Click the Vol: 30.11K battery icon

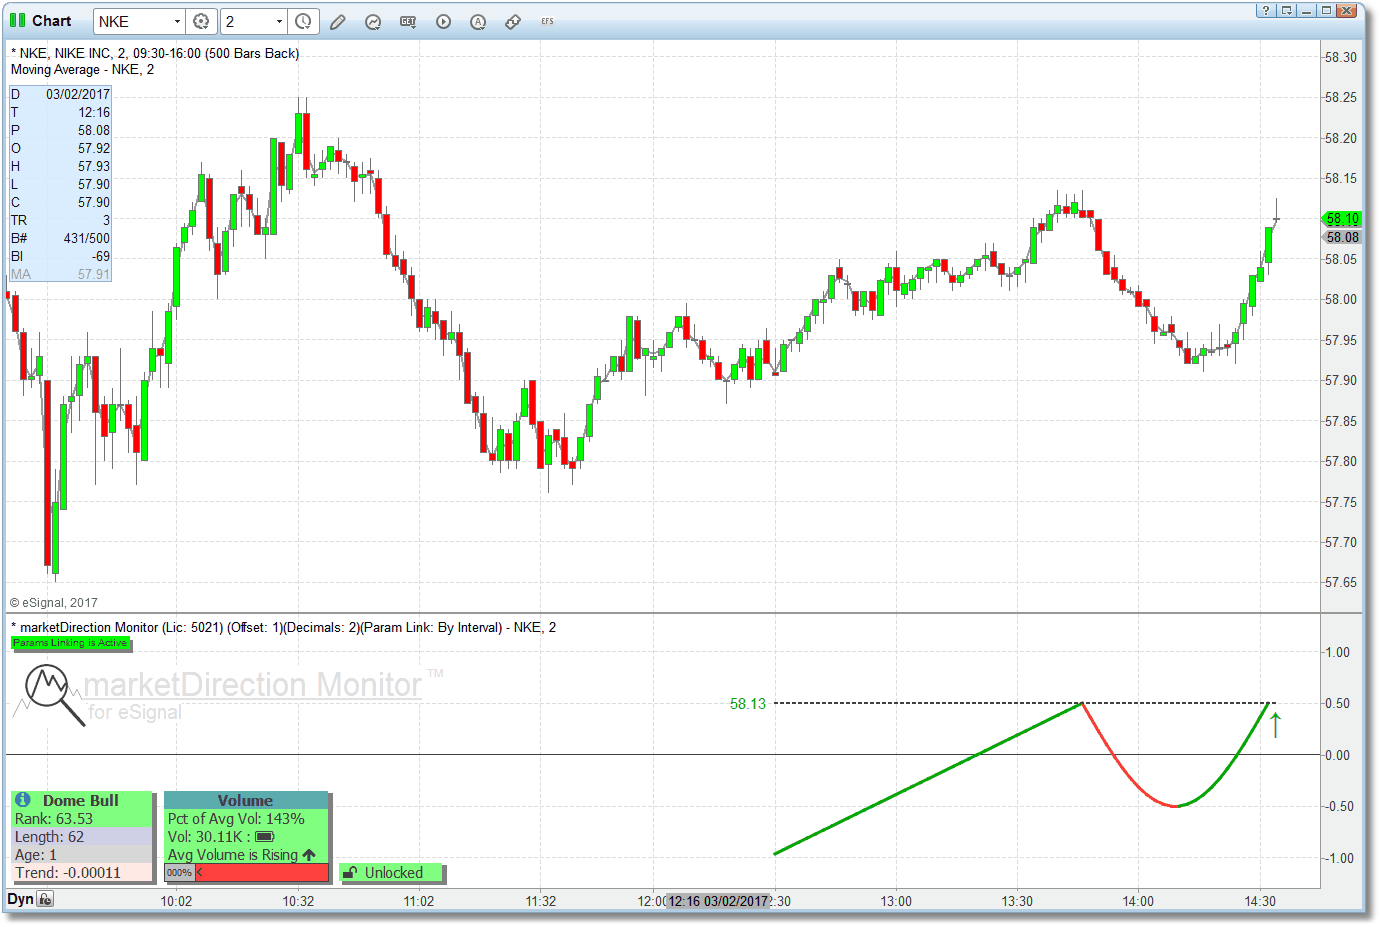click(265, 837)
